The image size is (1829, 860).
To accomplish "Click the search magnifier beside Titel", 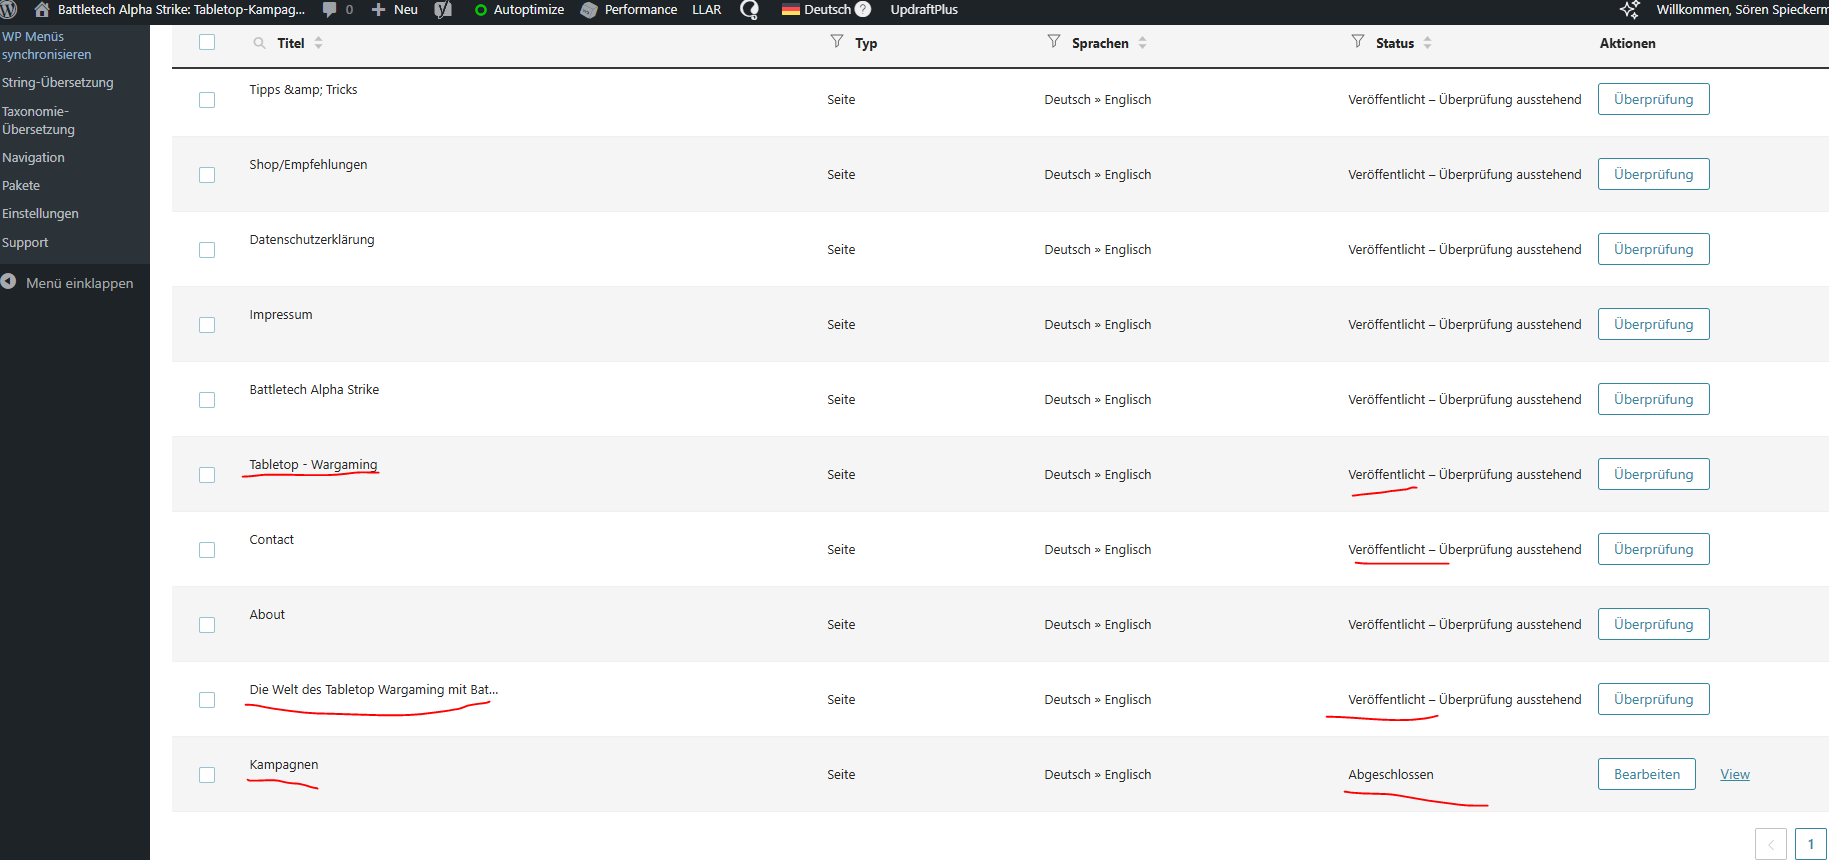I will point(259,43).
